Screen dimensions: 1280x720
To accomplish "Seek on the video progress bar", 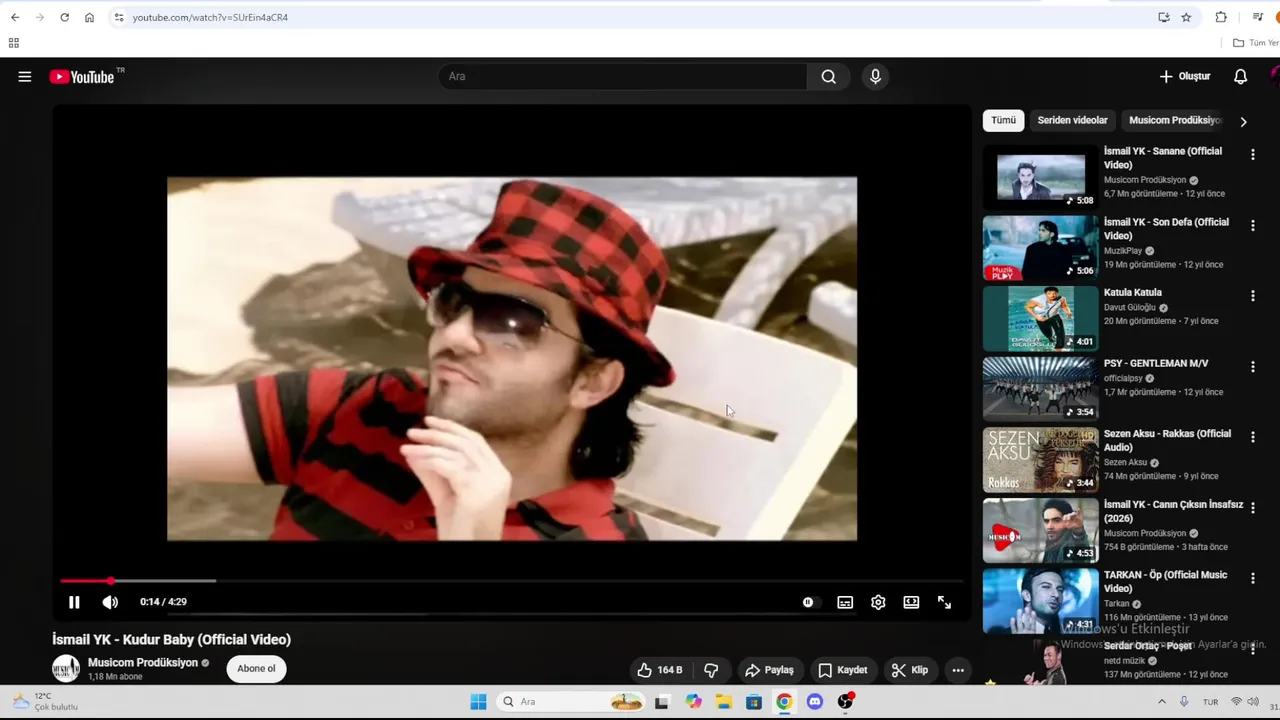I will point(512,580).
